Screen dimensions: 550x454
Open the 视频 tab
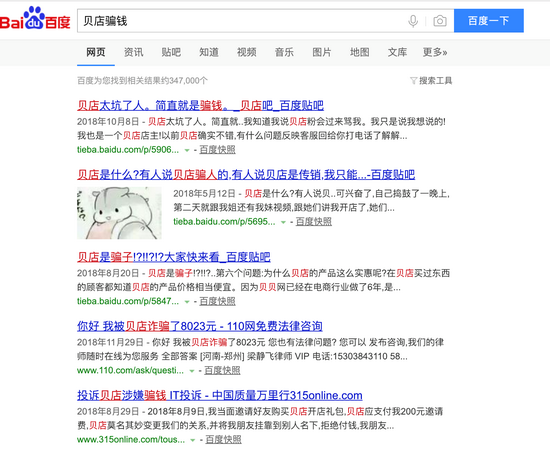pos(247,52)
